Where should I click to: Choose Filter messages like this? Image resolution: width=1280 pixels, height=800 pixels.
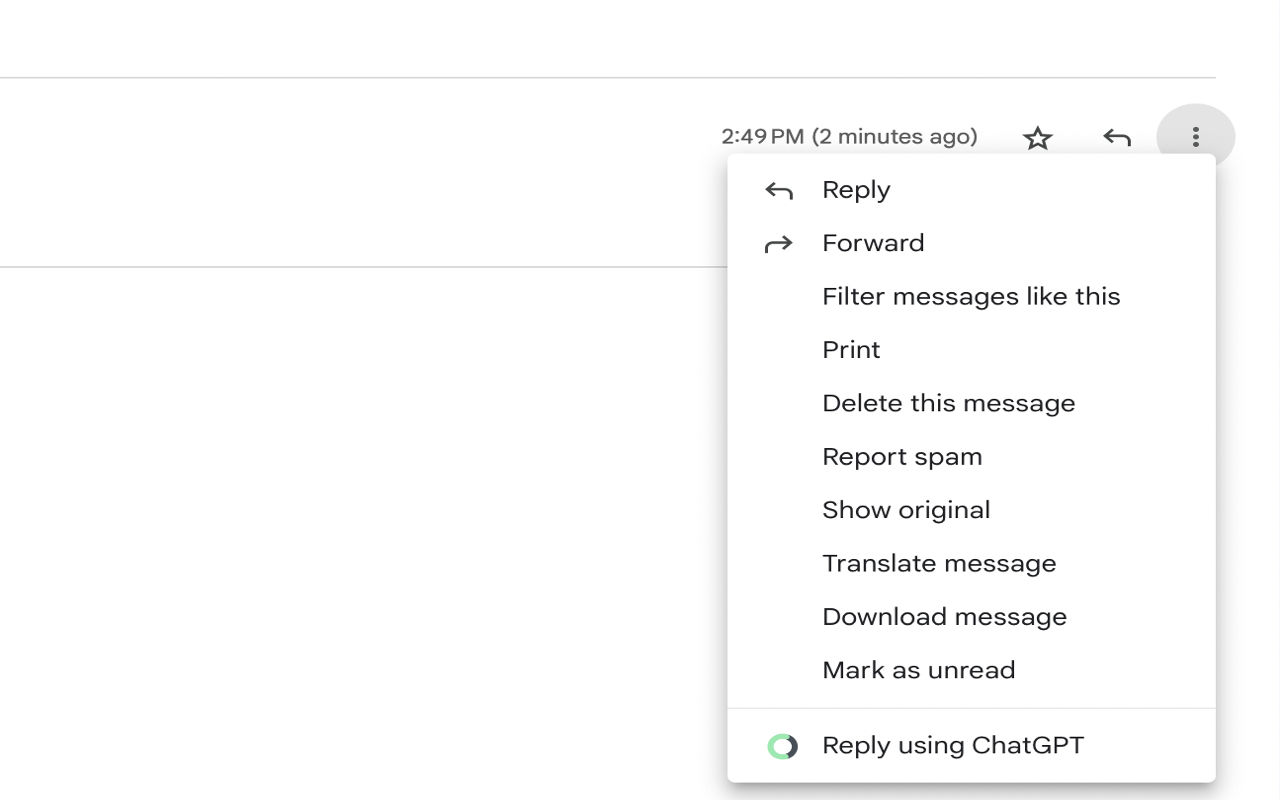[971, 296]
